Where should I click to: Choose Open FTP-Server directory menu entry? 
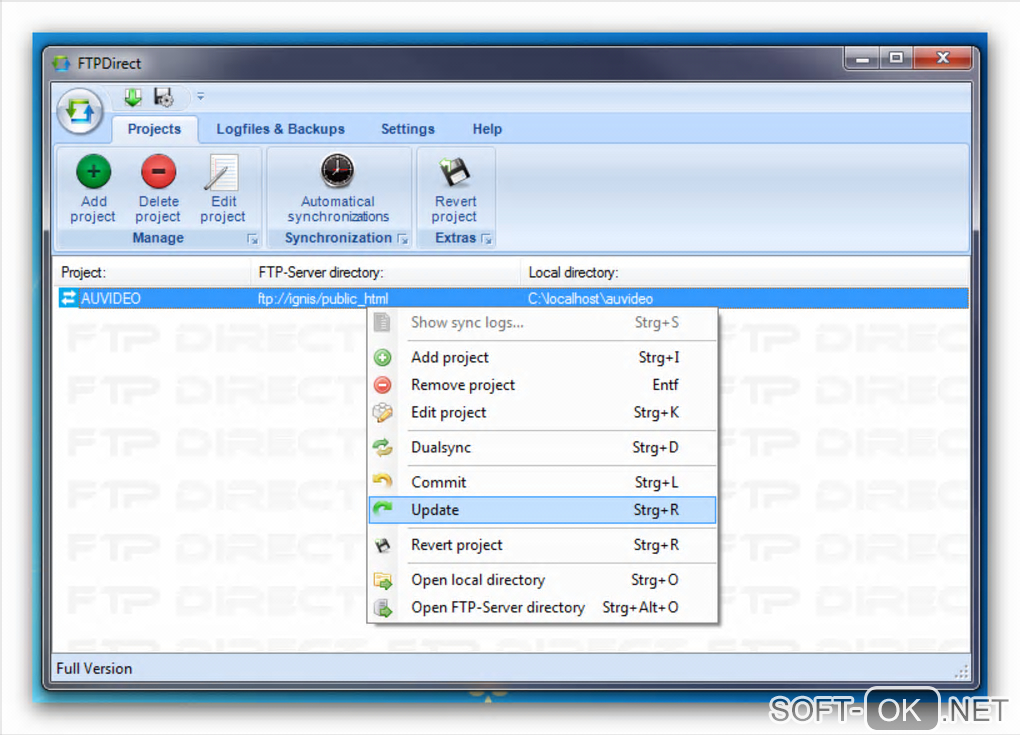click(x=542, y=608)
